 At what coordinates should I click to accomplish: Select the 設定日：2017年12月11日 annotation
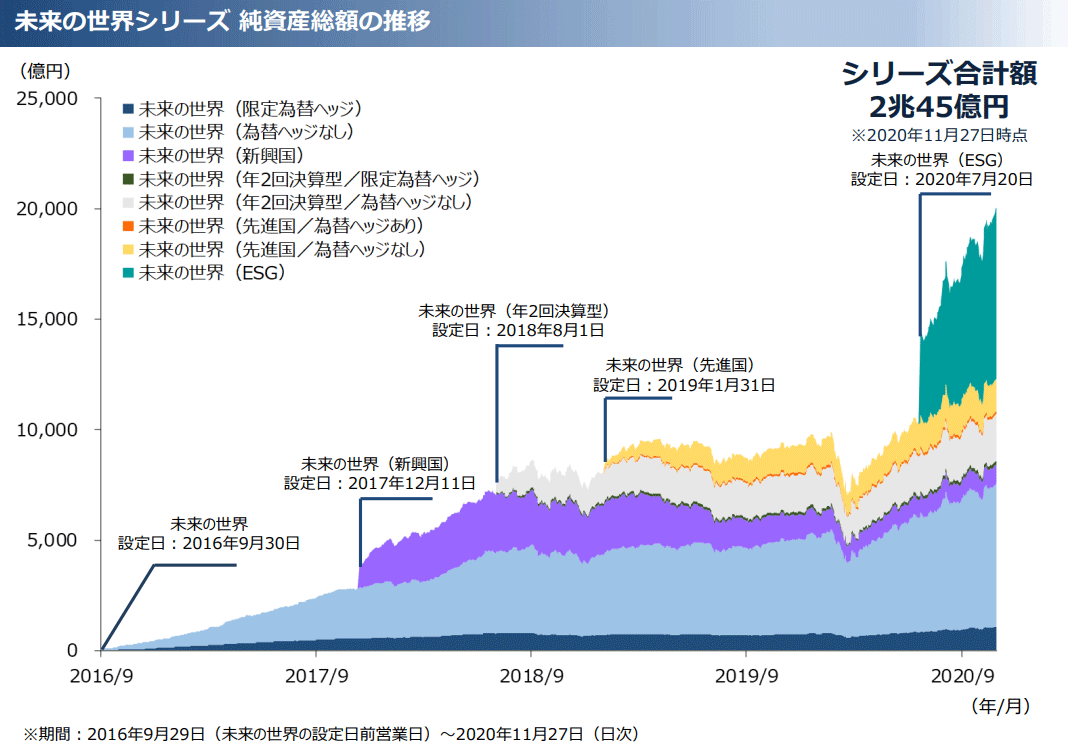pyautogui.click(x=380, y=484)
